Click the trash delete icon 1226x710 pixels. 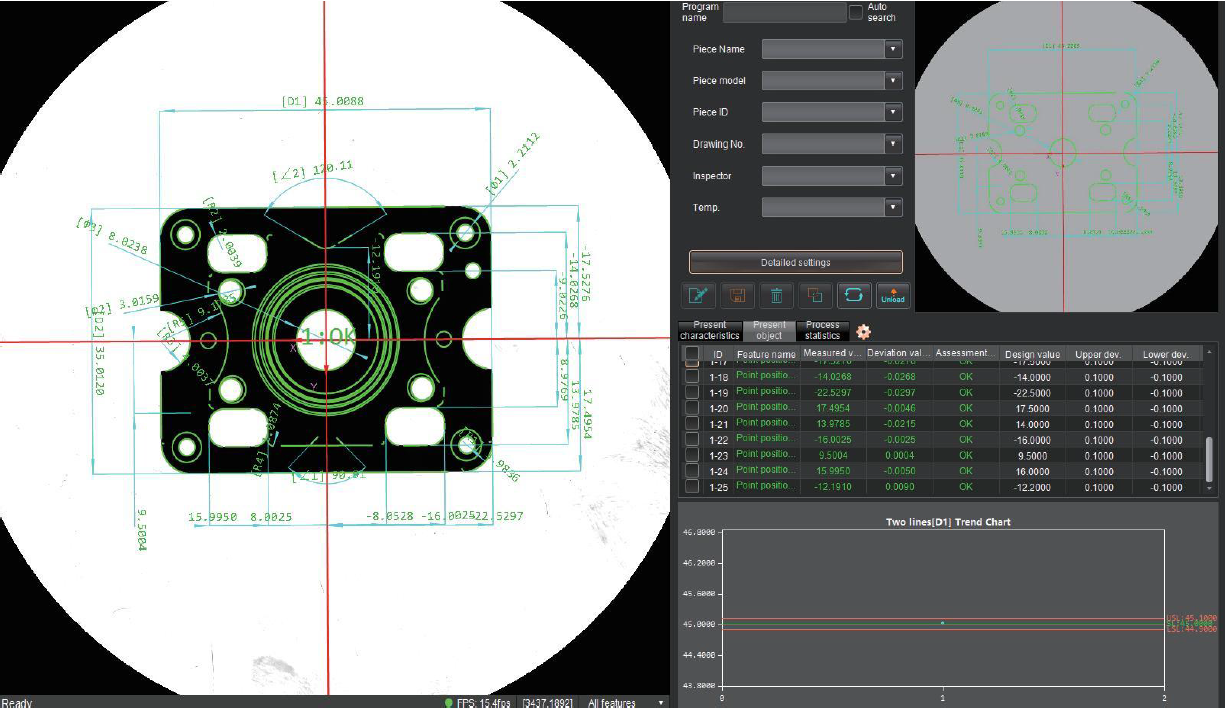click(x=776, y=295)
